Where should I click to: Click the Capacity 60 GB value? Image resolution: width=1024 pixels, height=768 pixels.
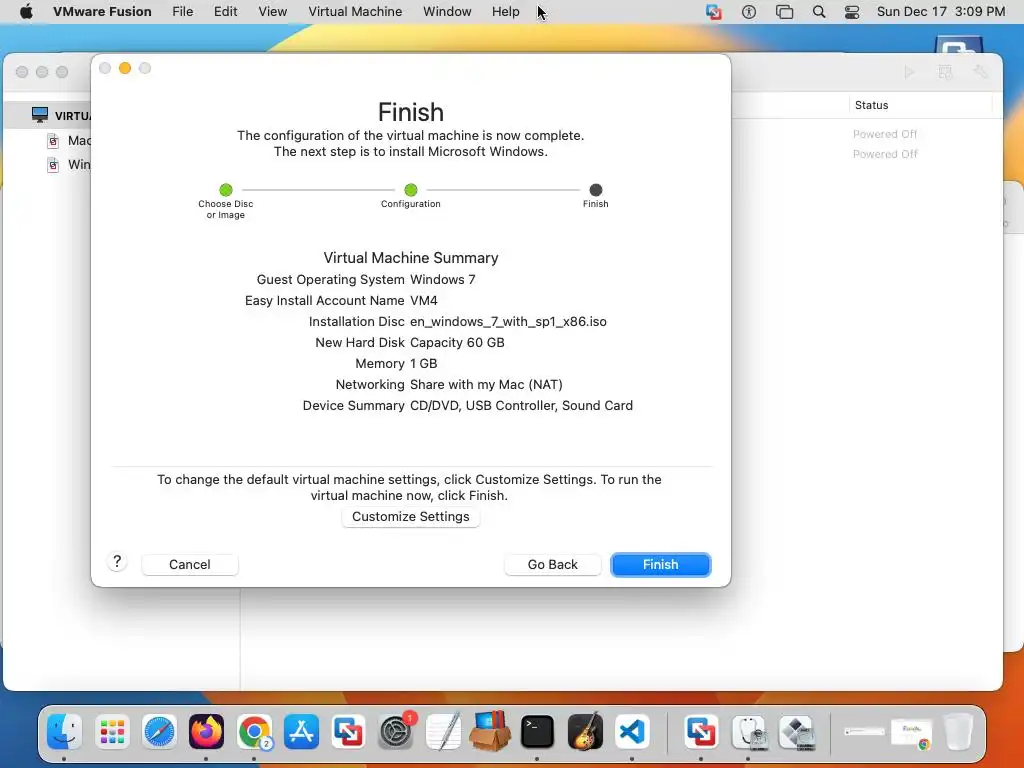457,342
